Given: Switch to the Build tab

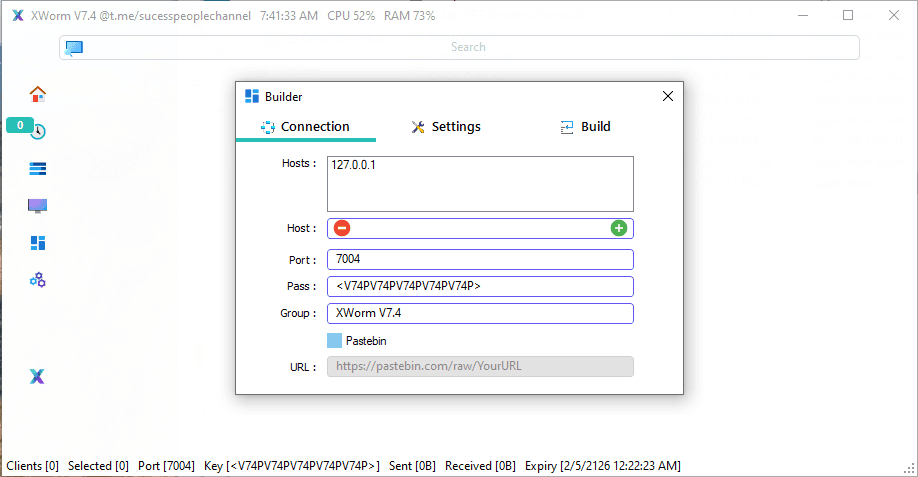Looking at the screenshot, I should (585, 126).
